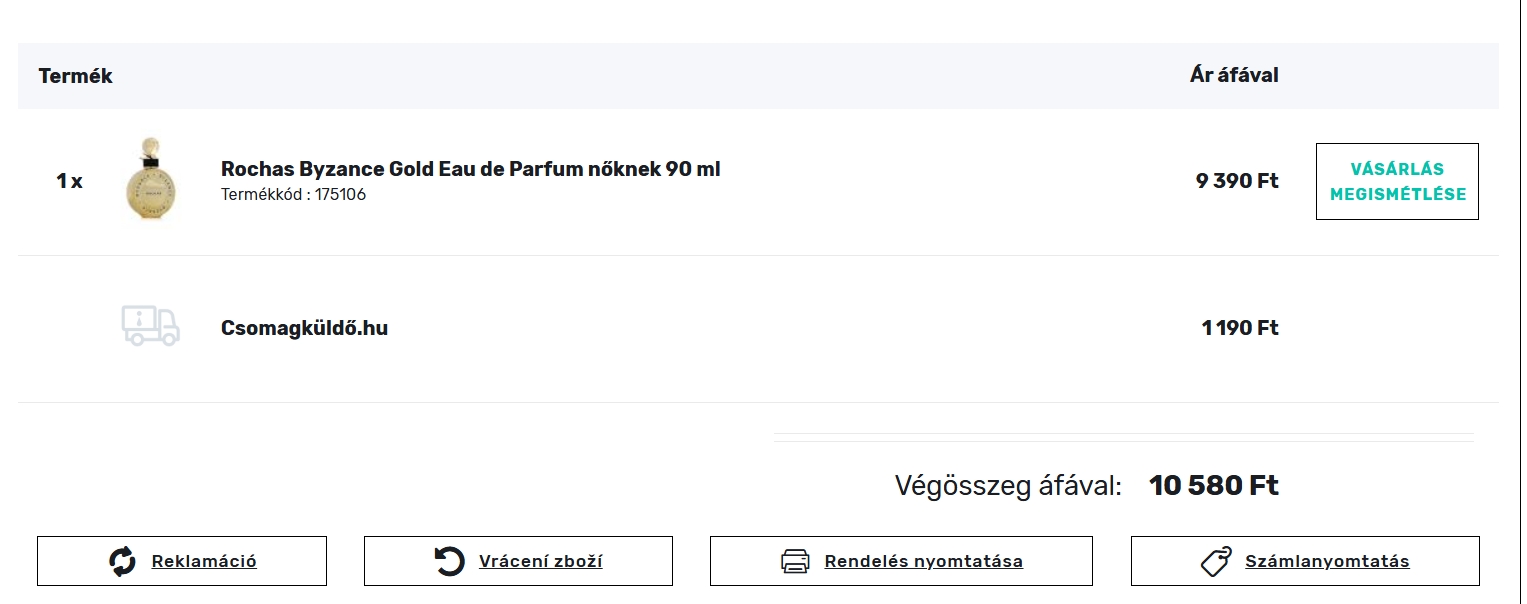This screenshot has width=1527, height=604.
Task: Open the Számlanyomtatás link
Action: [1326, 561]
